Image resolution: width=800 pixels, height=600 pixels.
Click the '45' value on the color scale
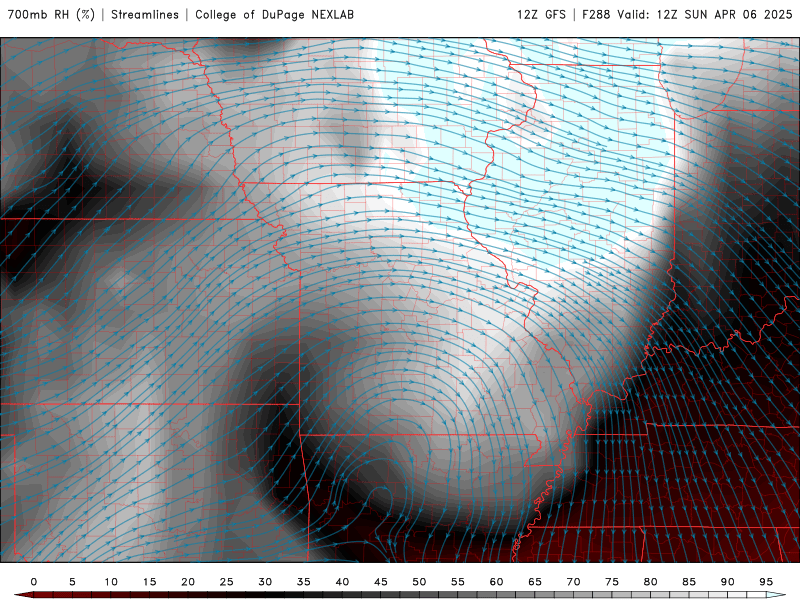(x=381, y=582)
